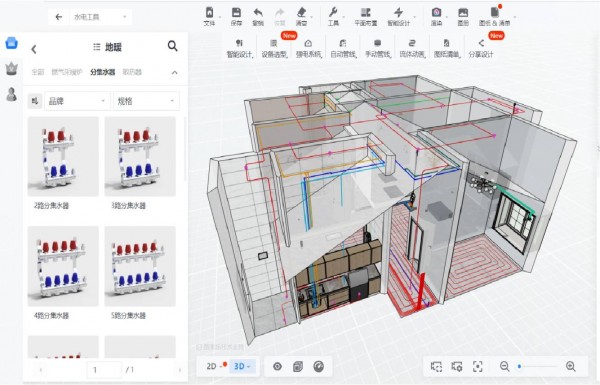Click the eraser clear (清空) icon
This screenshot has height=385, width=600.
(x=302, y=16)
